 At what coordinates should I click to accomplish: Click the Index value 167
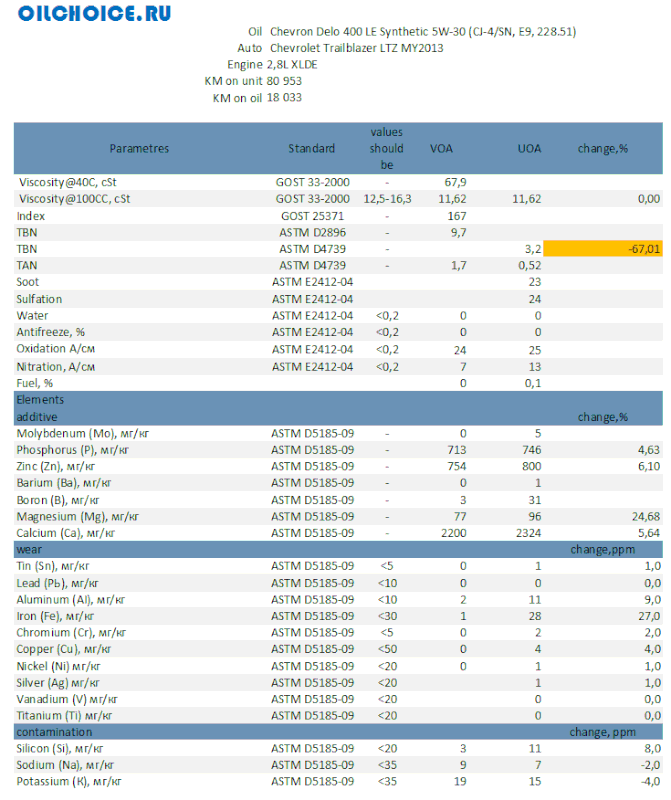click(457, 216)
